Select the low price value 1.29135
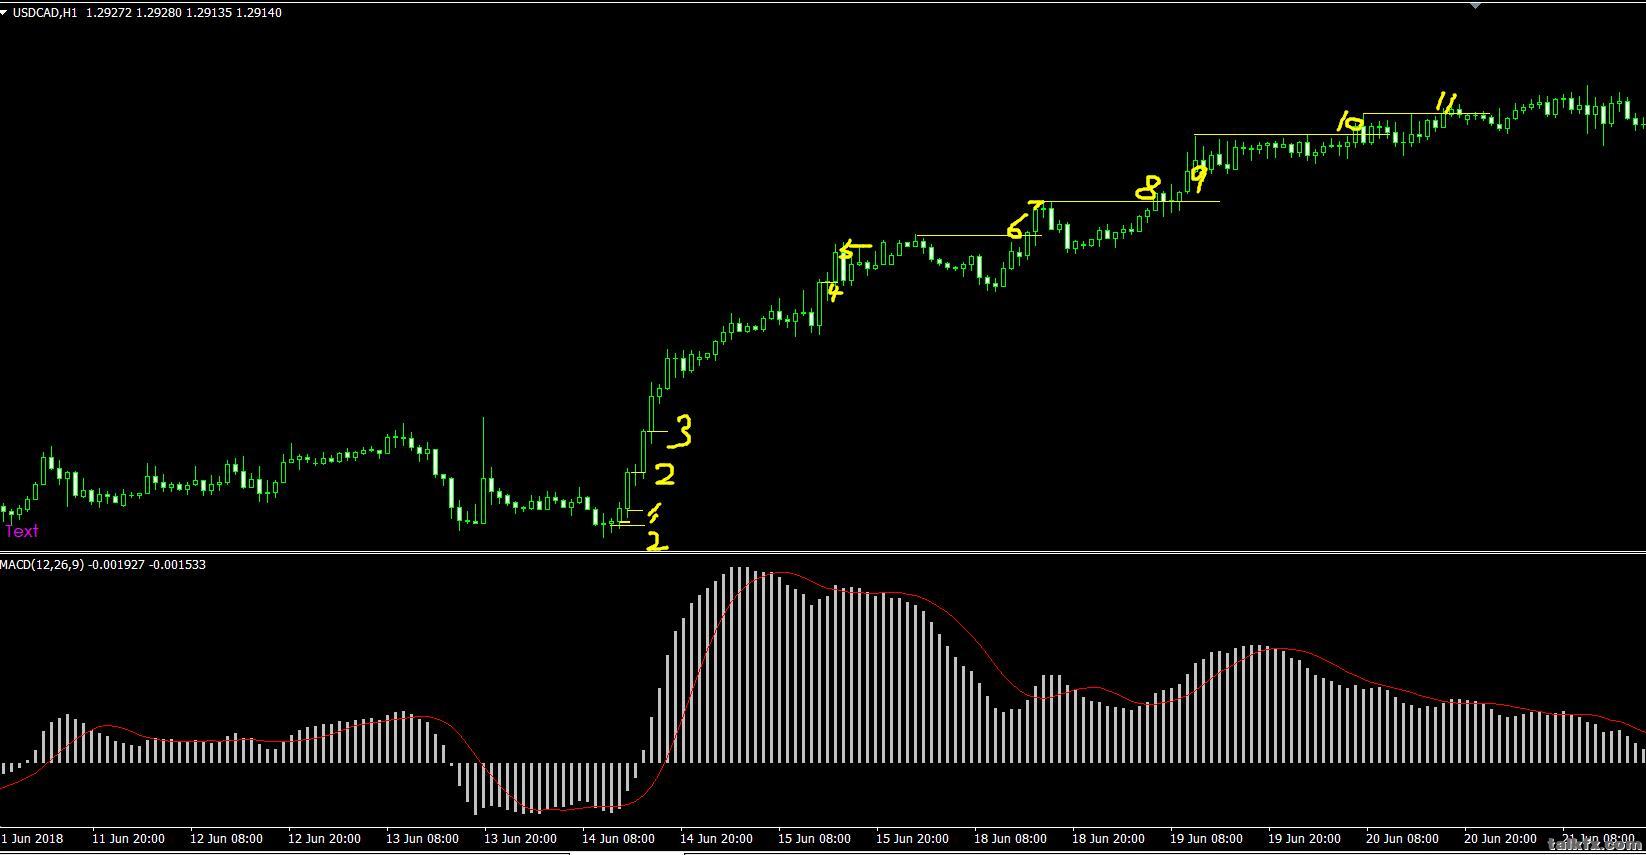 [x=208, y=13]
